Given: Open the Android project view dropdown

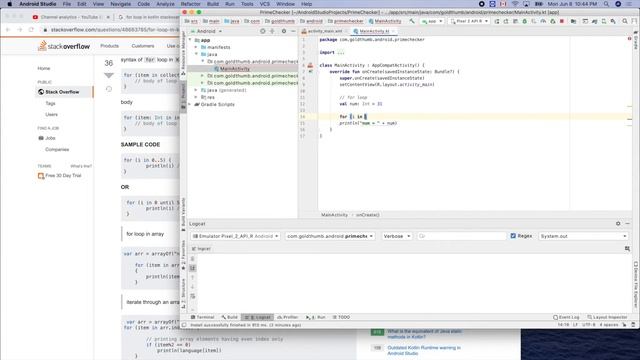Looking at the screenshot, I should coord(207,31).
